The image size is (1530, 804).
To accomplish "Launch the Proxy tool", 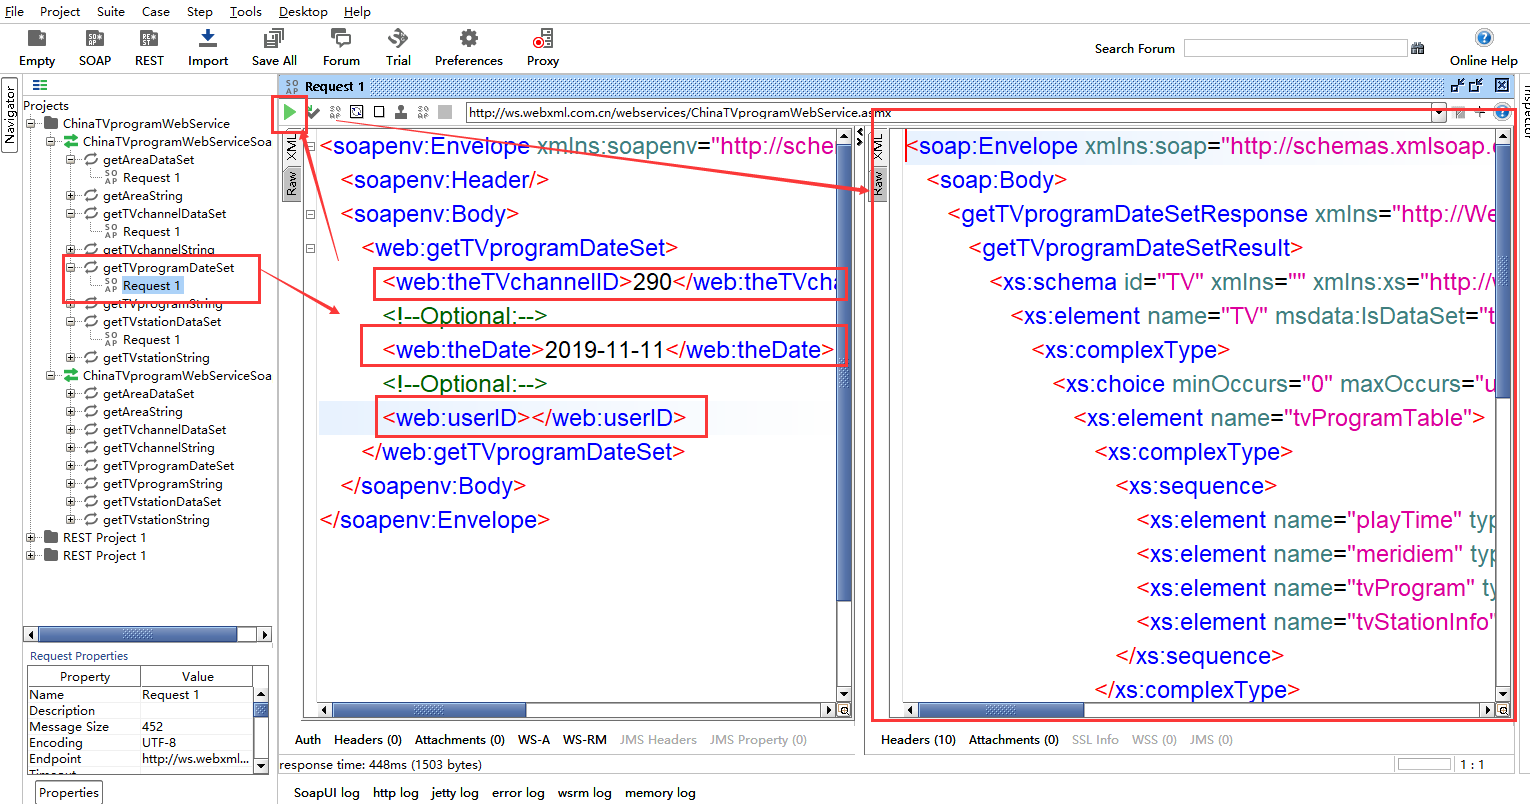I will 542,47.
